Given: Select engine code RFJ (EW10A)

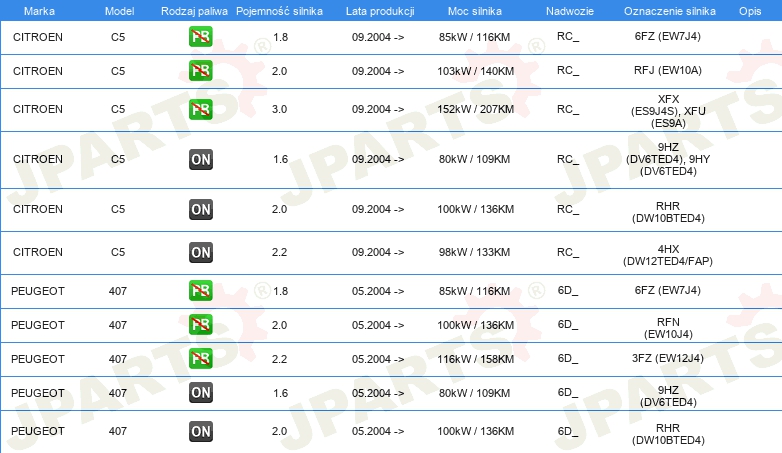Looking at the screenshot, I should point(668,70).
